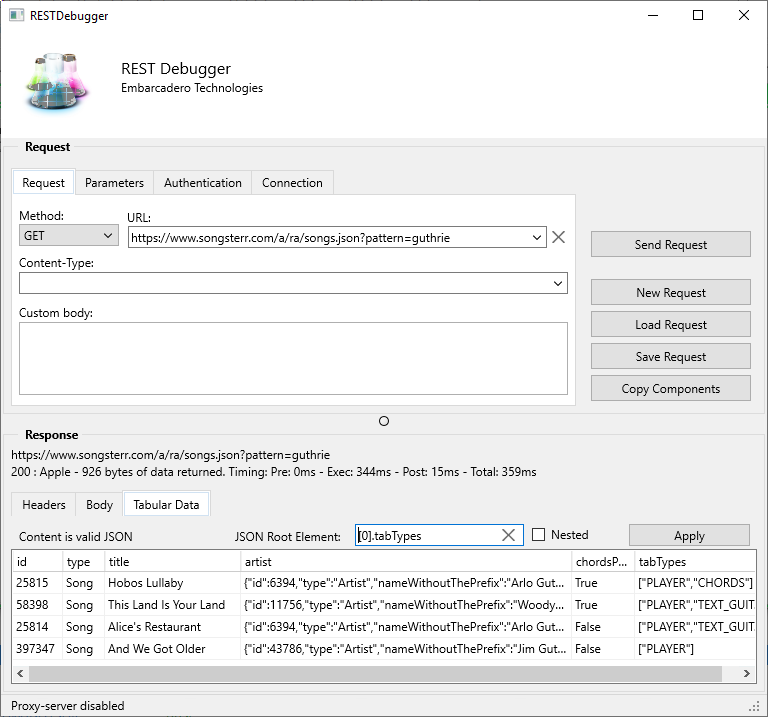Click the REST Debugger flask logo

click(56, 81)
